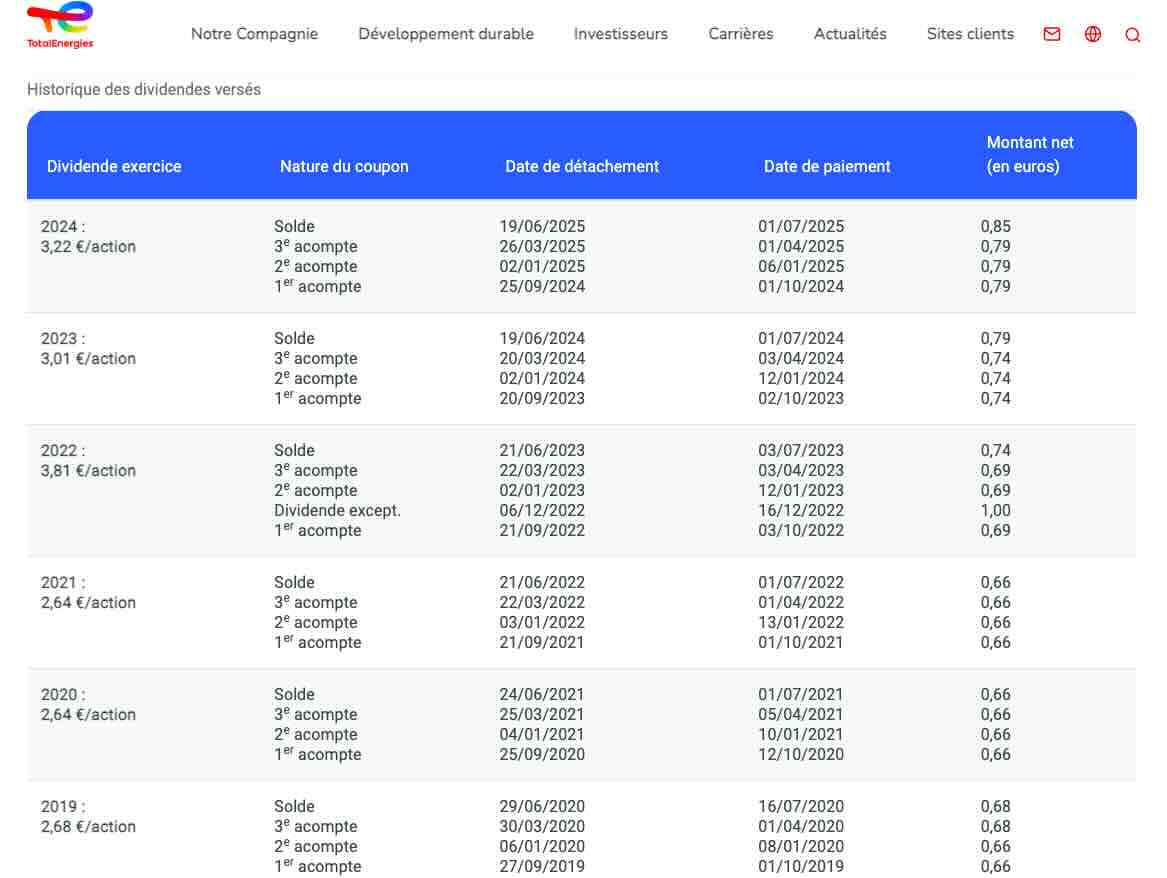Open Sites clients menu
Viewport: 1167px width, 878px height.
click(970, 34)
